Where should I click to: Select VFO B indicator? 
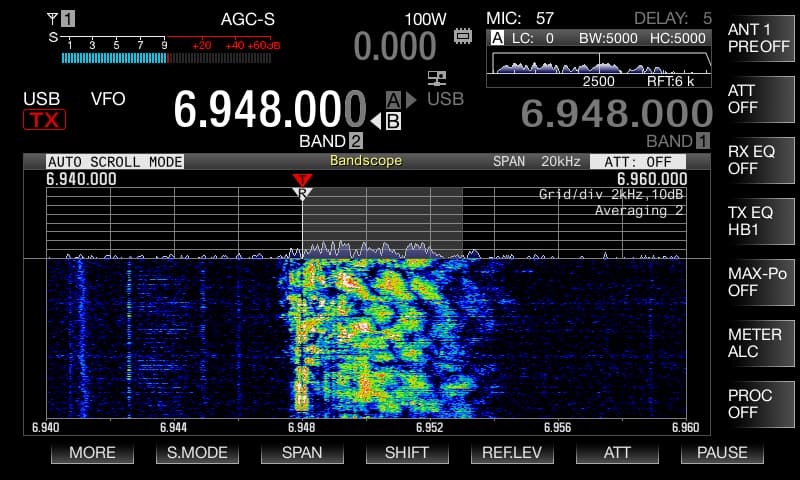pos(393,121)
